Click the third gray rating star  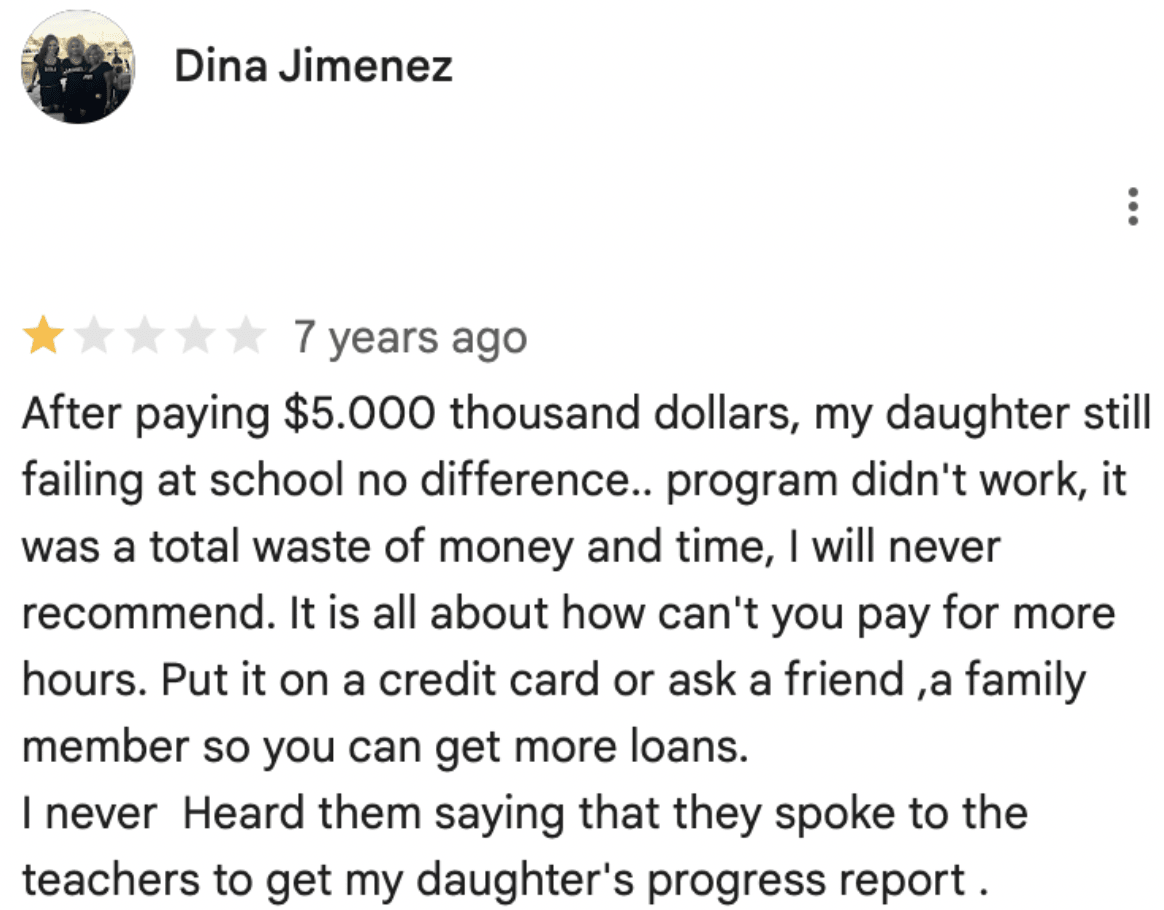145,338
